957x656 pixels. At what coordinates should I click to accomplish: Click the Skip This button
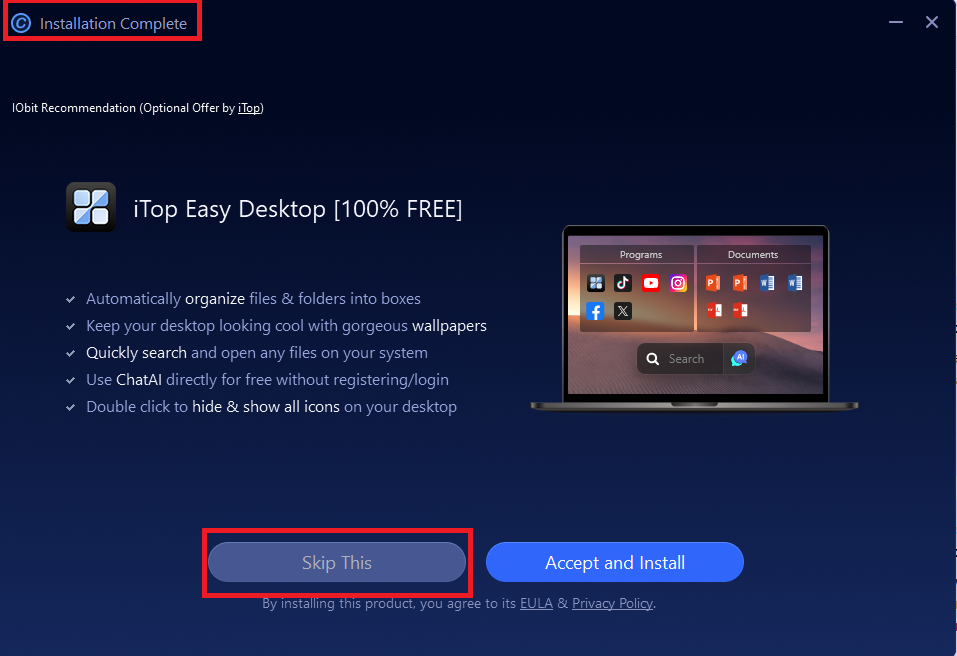tap(337, 562)
